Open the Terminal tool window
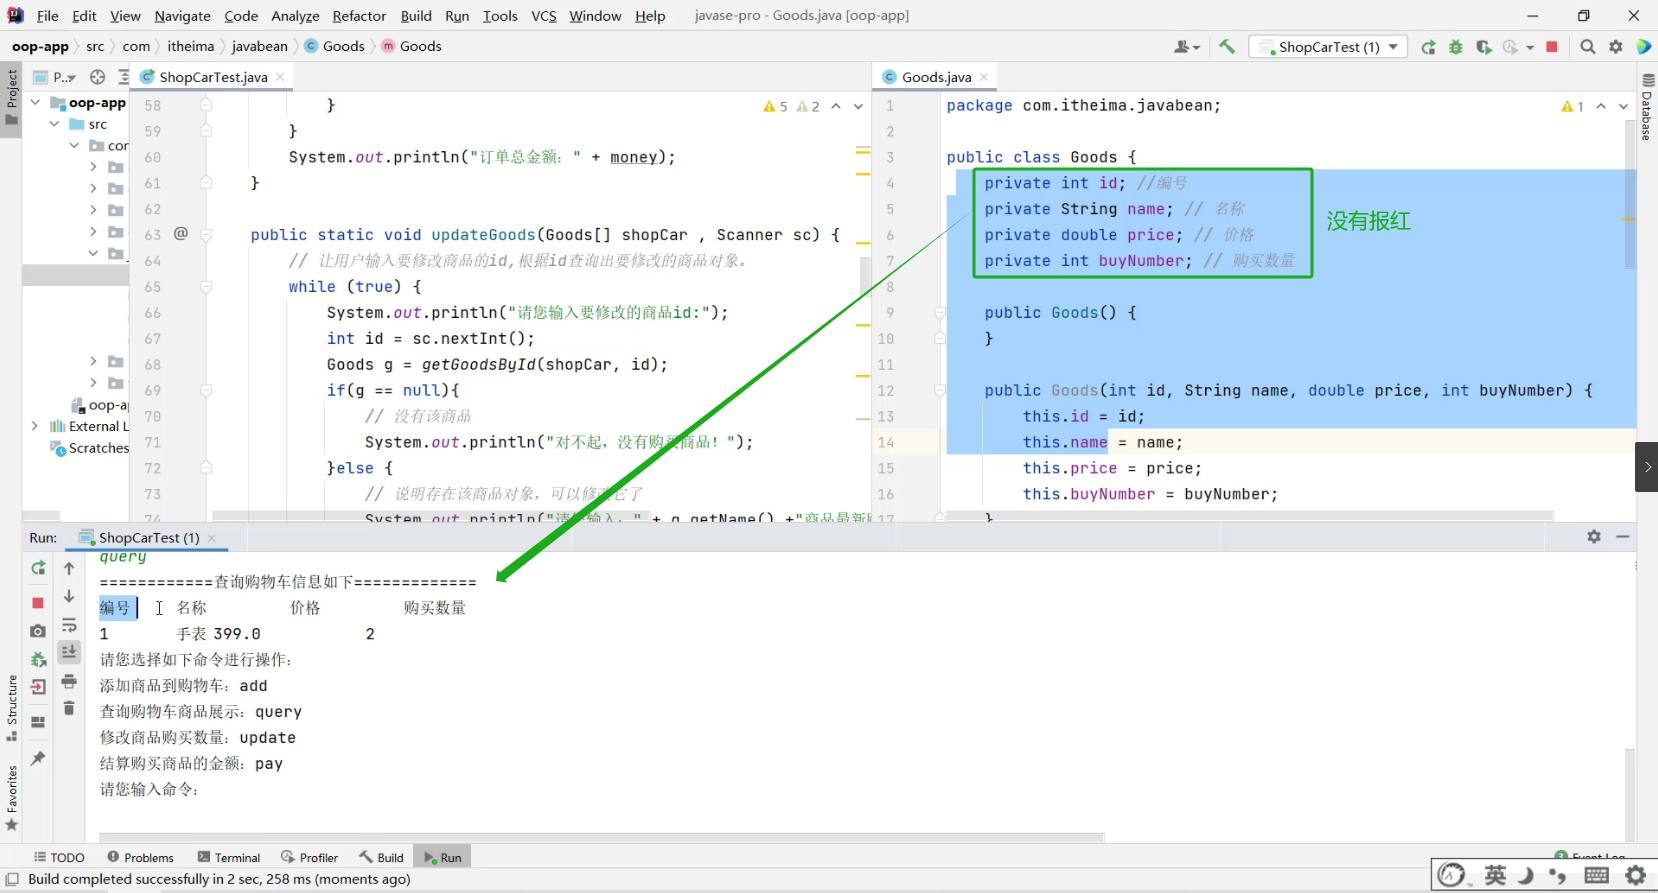Viewport: 1658px width, 893px height. point(229,857)
